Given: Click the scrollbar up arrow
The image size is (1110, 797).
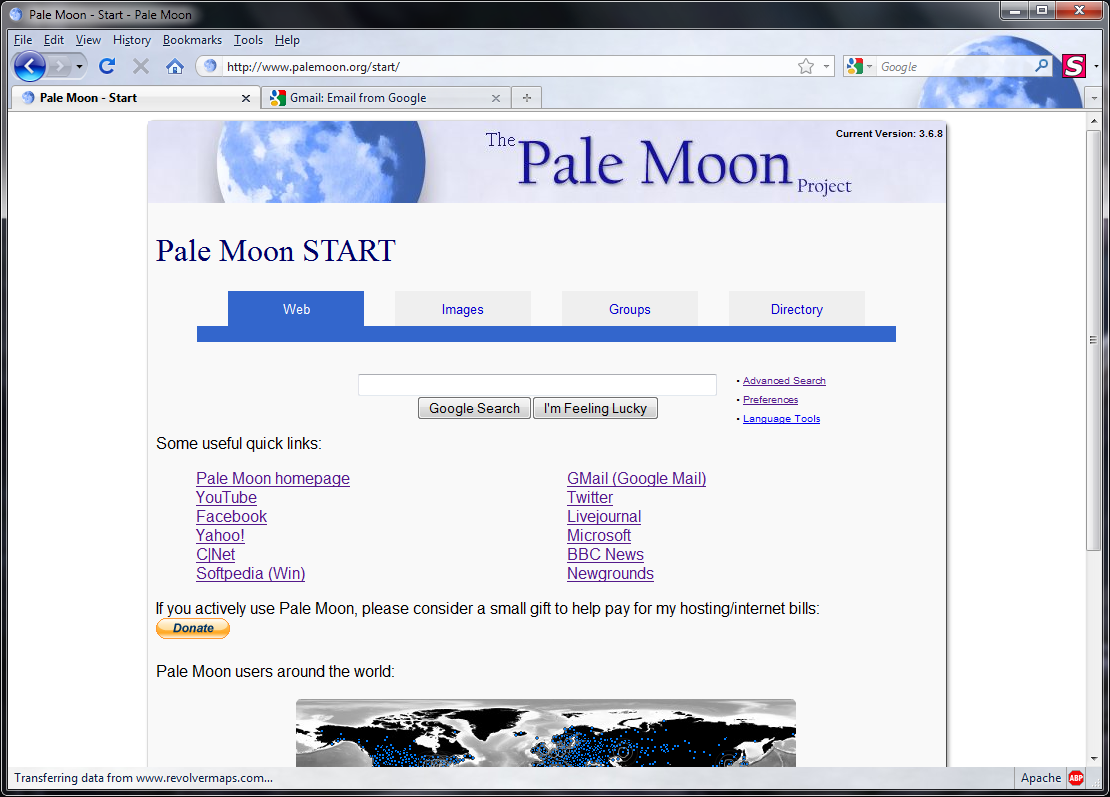Looking at the screenshot, I should (x=1094, y=121).
